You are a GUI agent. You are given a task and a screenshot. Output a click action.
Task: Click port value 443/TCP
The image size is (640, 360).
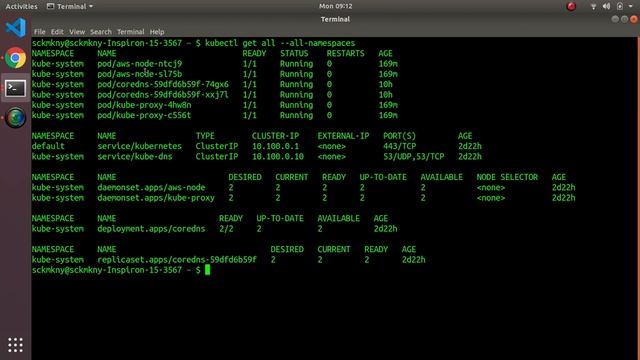[x=399, y=146]
